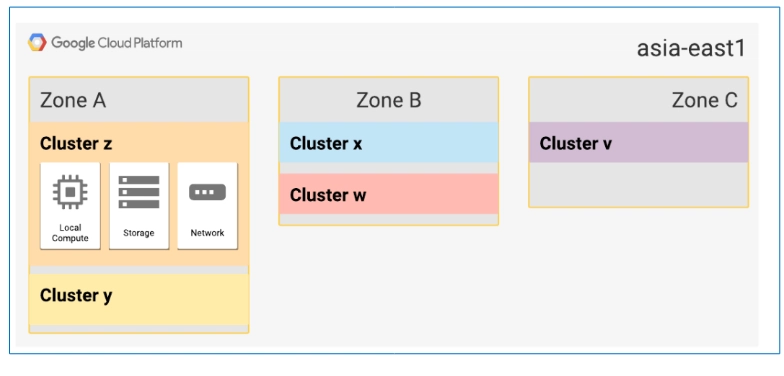Click the Storage white card
The width and height of the screenshot is (784, 376).
tap(139, 206)
